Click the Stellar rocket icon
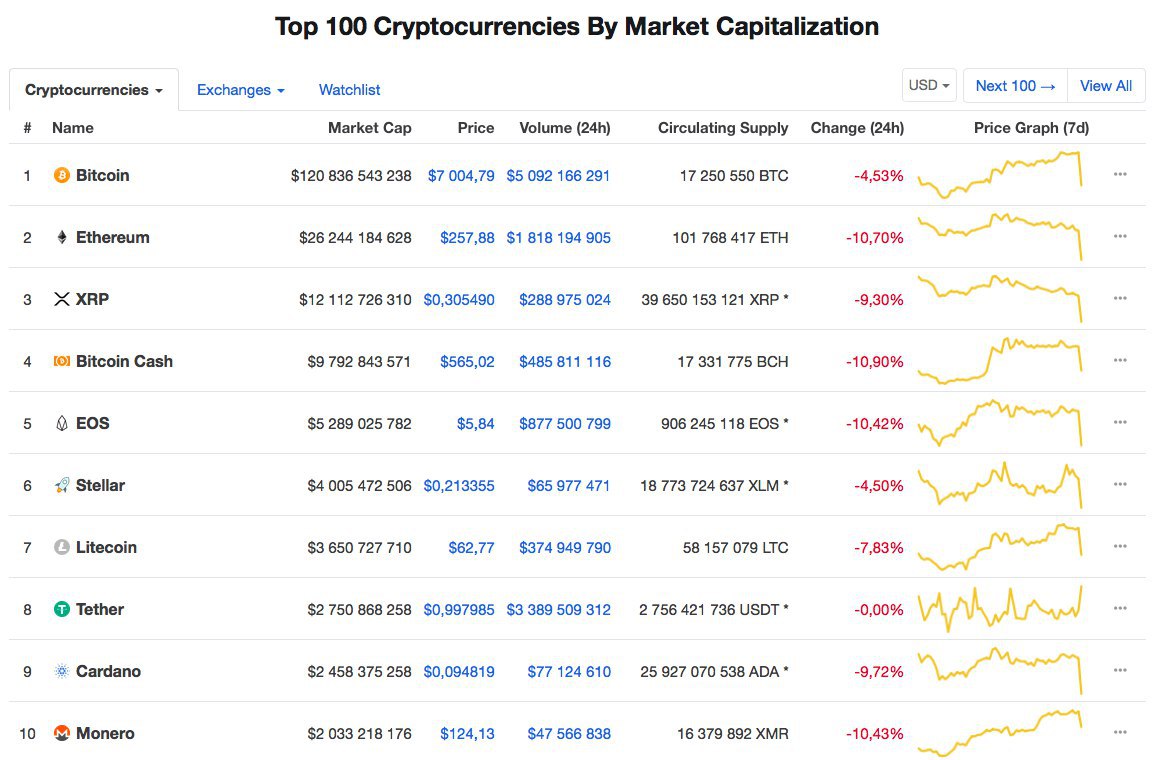 62,485
